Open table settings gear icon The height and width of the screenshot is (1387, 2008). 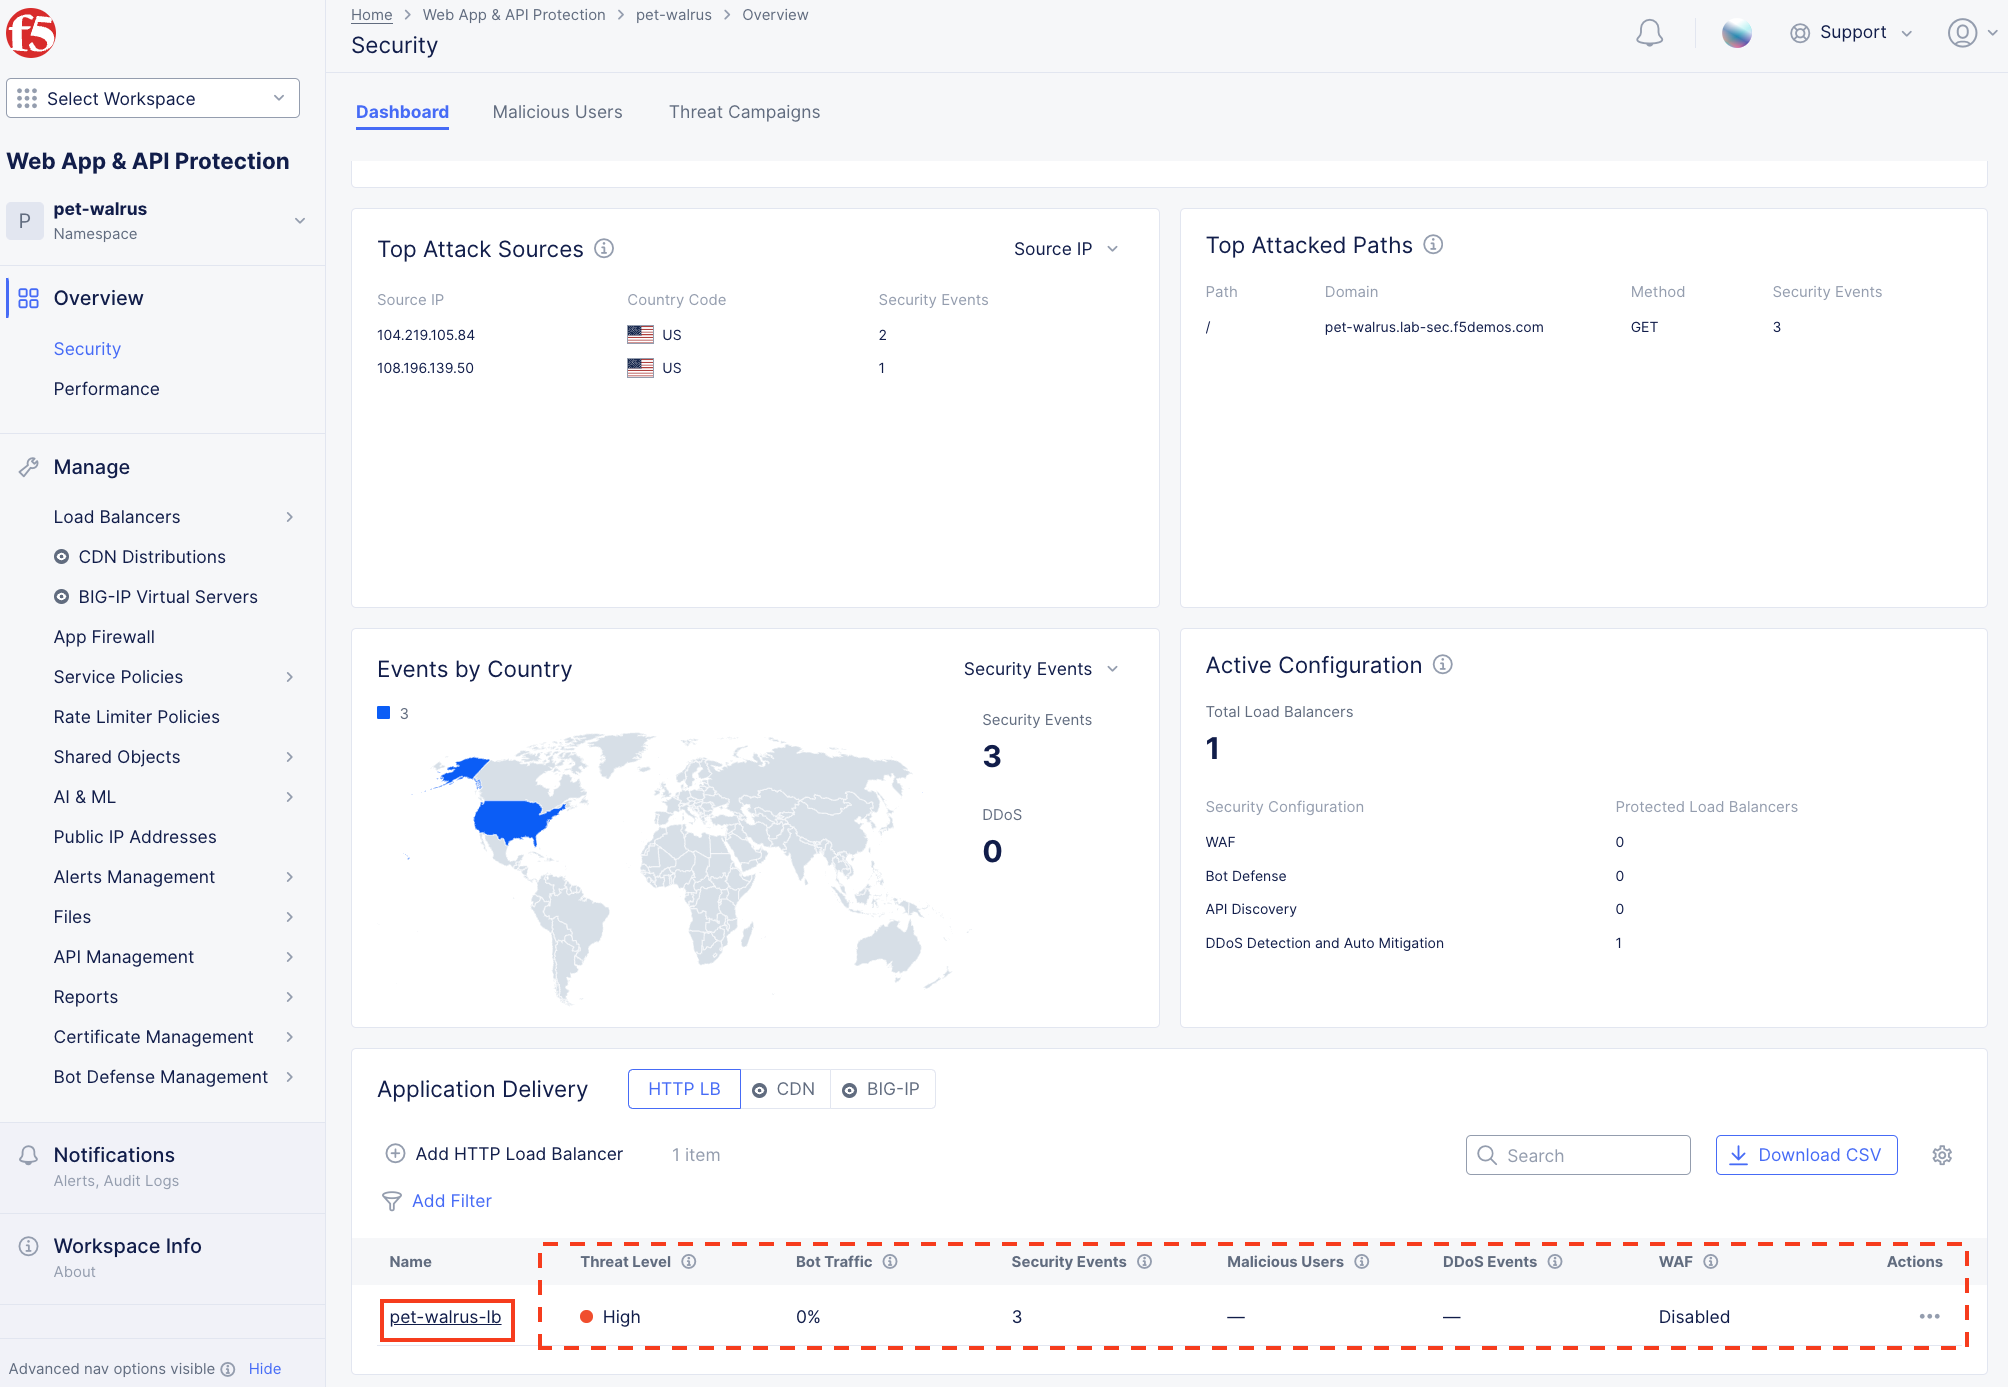[1942, 1155]
